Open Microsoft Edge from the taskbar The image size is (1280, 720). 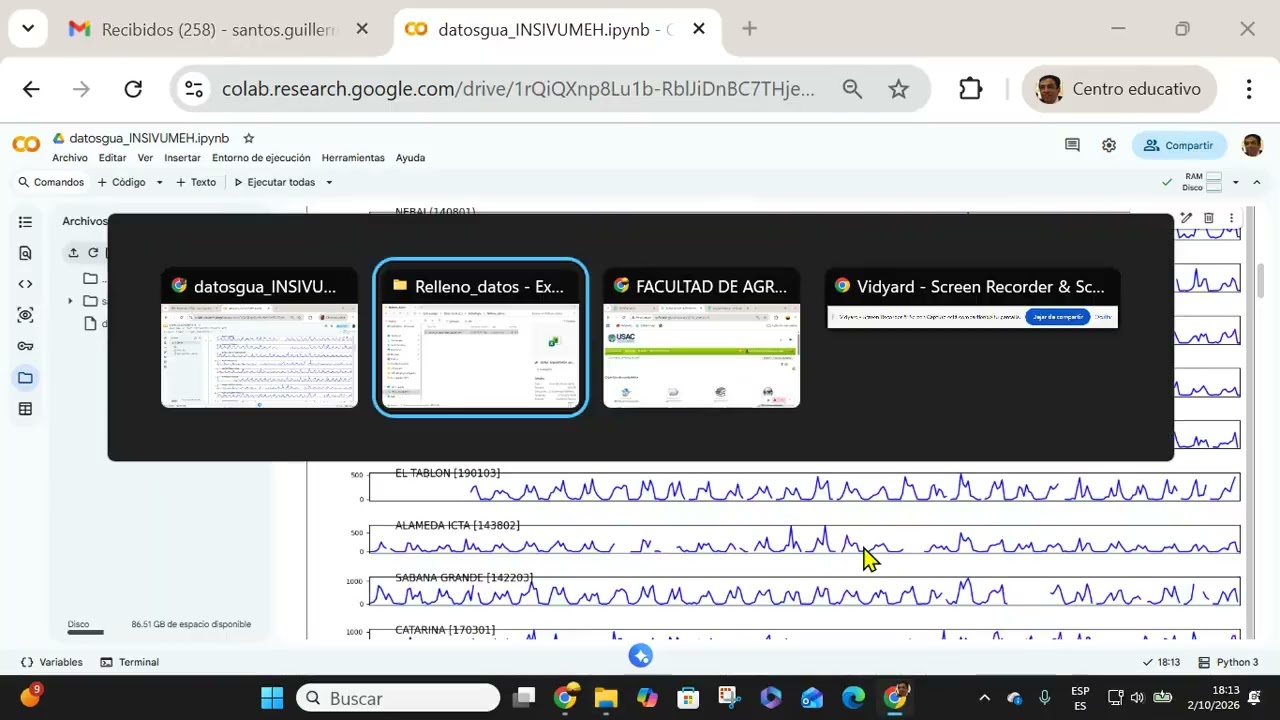[x=853, y=698]
